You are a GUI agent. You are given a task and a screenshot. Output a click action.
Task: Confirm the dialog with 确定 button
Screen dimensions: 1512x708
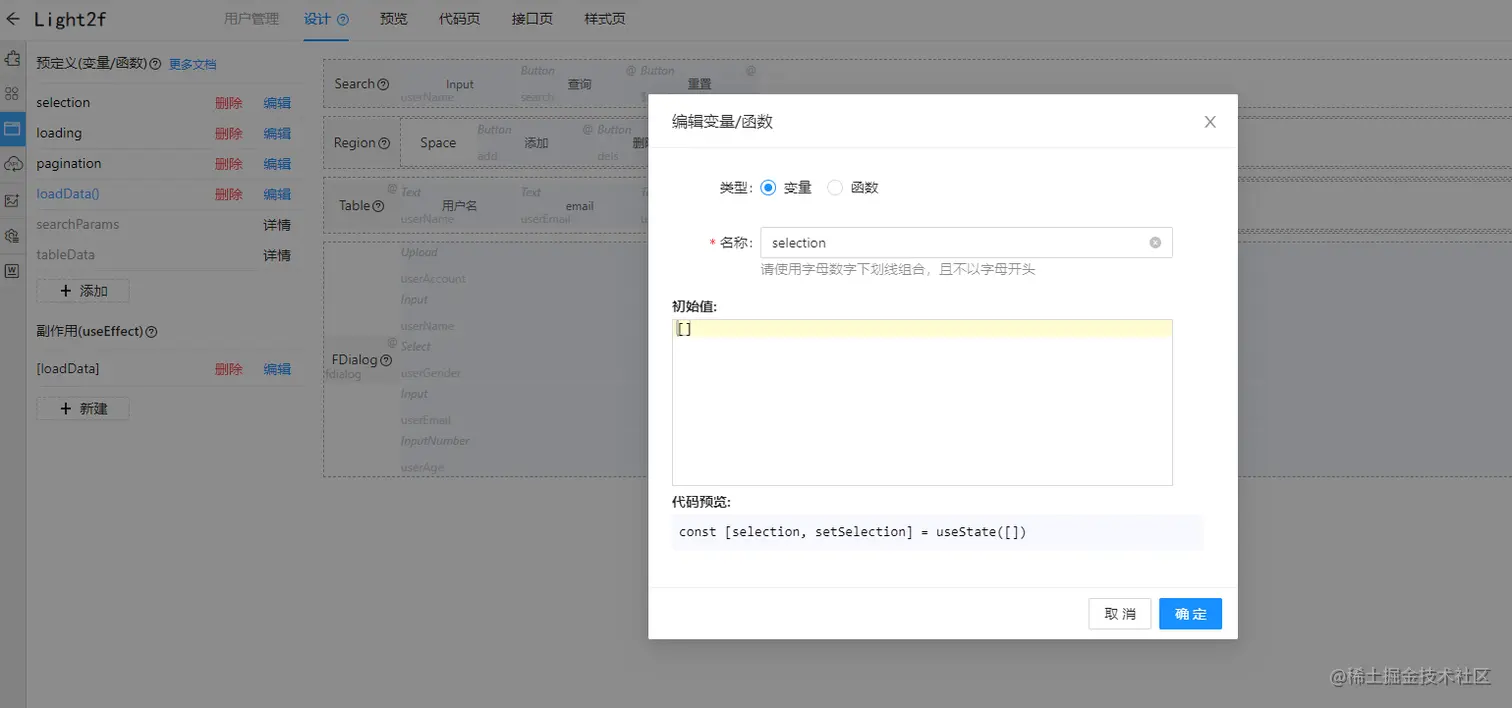tap(1190, 613)
